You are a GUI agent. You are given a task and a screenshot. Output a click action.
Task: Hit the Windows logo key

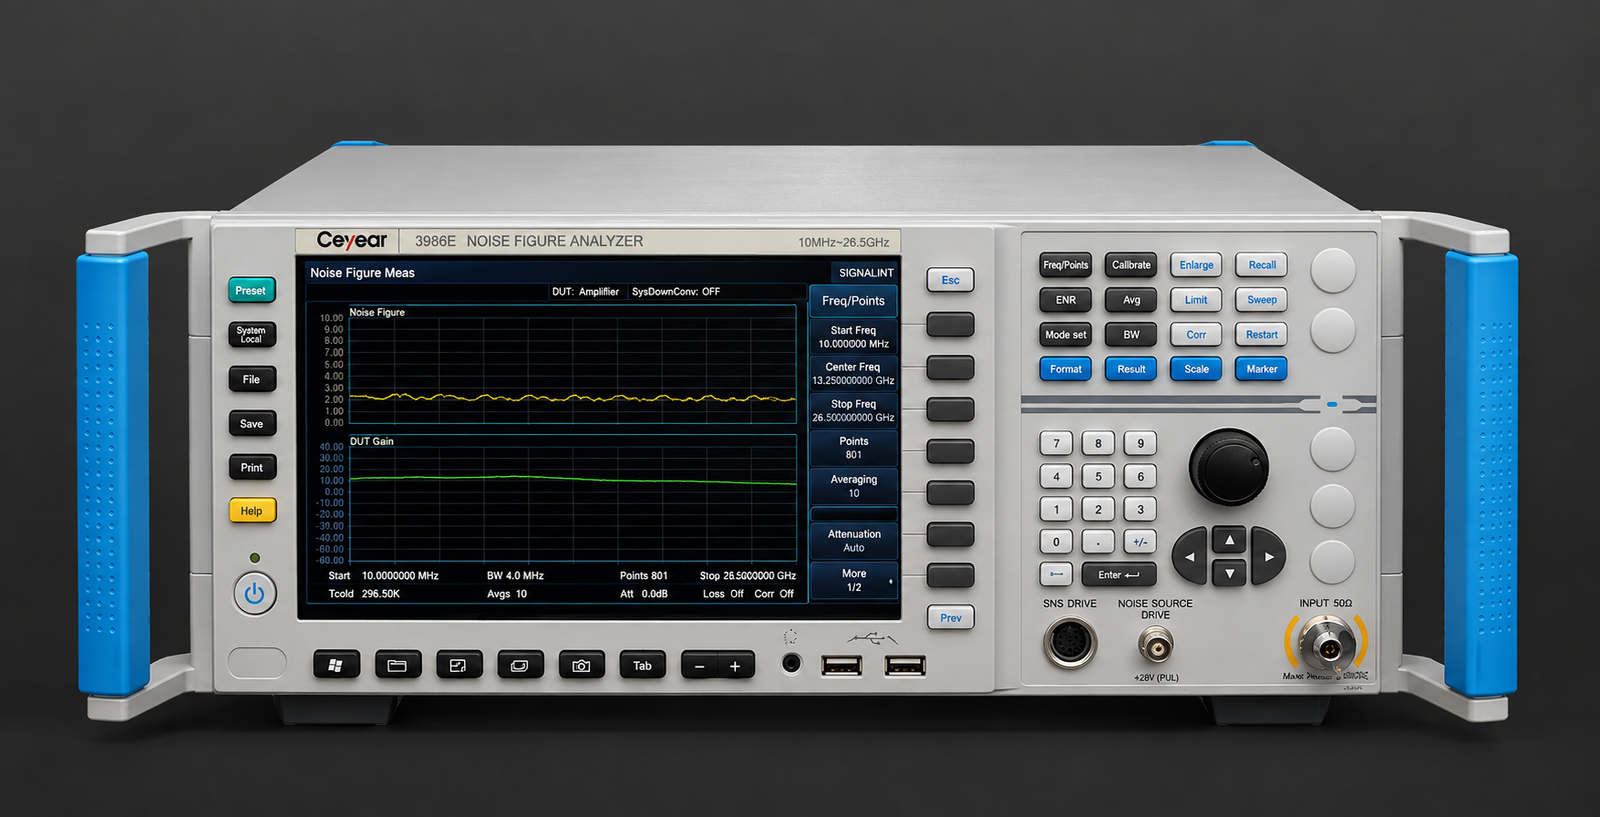pos(336,665)
